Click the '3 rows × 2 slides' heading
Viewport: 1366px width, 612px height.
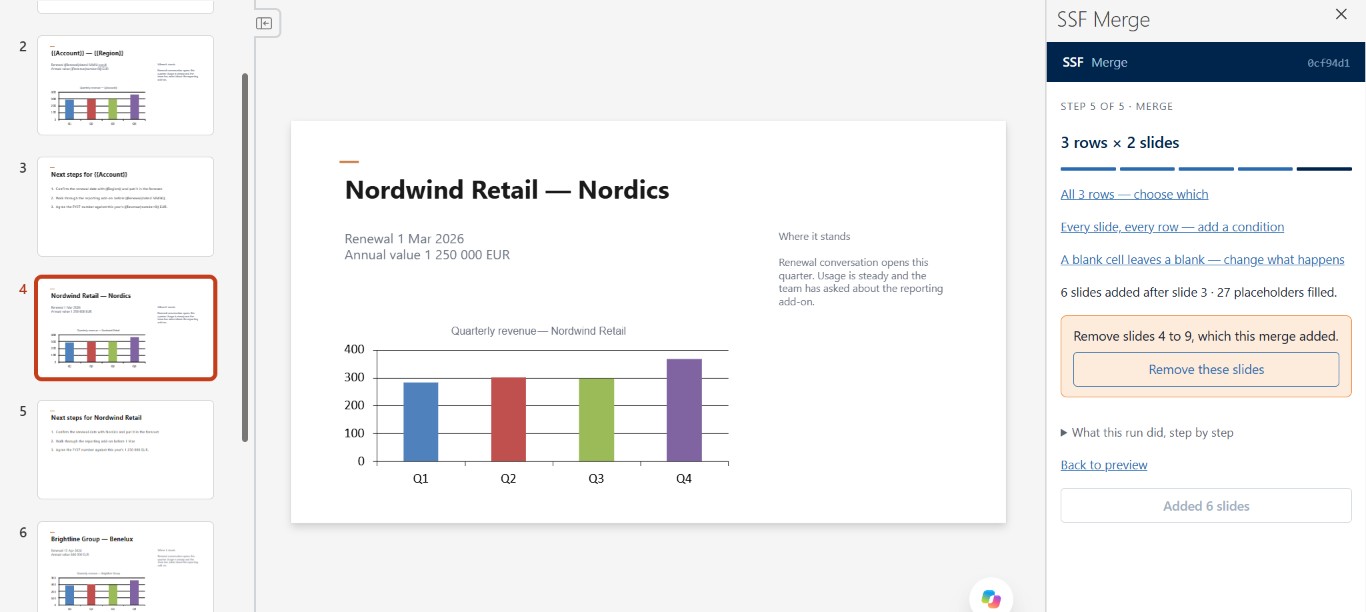(x=1120, y=143)
